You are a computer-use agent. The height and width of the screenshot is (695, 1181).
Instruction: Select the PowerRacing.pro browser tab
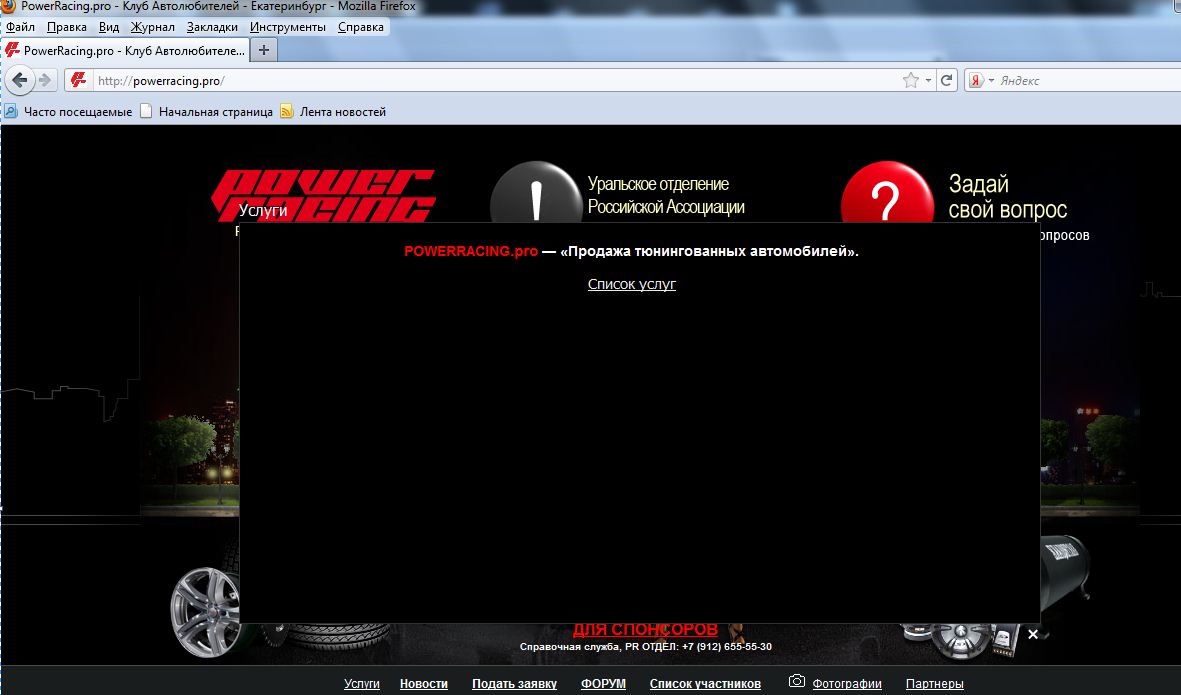[x=125, y=50]
